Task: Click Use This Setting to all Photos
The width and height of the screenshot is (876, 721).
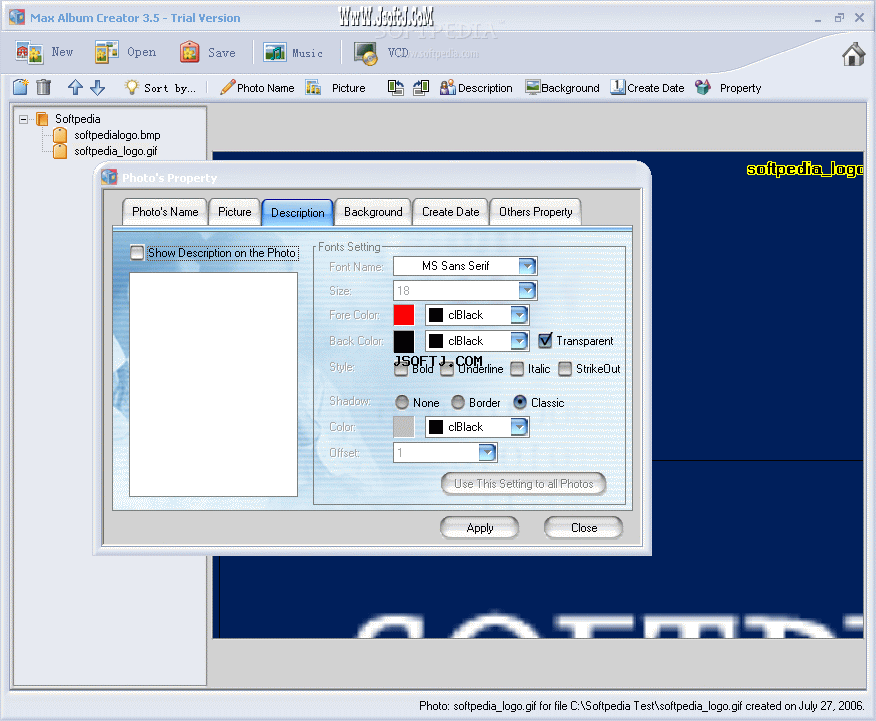Action: pos(523,484)
